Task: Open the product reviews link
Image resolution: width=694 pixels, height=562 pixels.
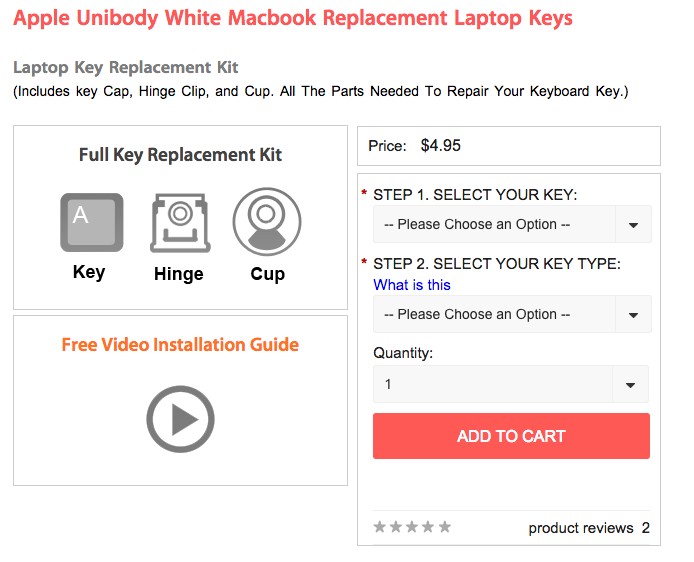Action: click(x=589, y=528)
